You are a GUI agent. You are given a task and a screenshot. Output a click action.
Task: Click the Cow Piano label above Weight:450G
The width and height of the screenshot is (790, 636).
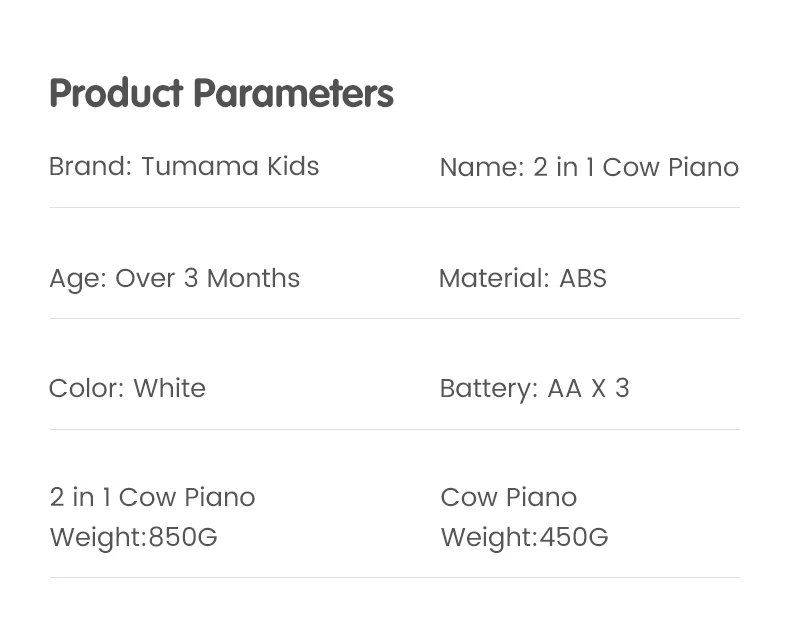[x=508, y=497]
